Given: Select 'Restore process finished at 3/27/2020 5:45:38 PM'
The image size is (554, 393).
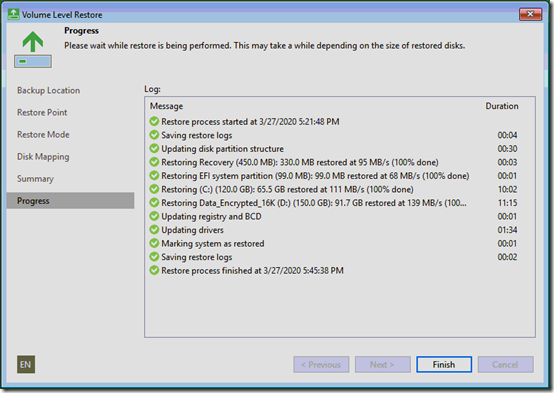Looking at the screenshot, I should click(252, 271).
